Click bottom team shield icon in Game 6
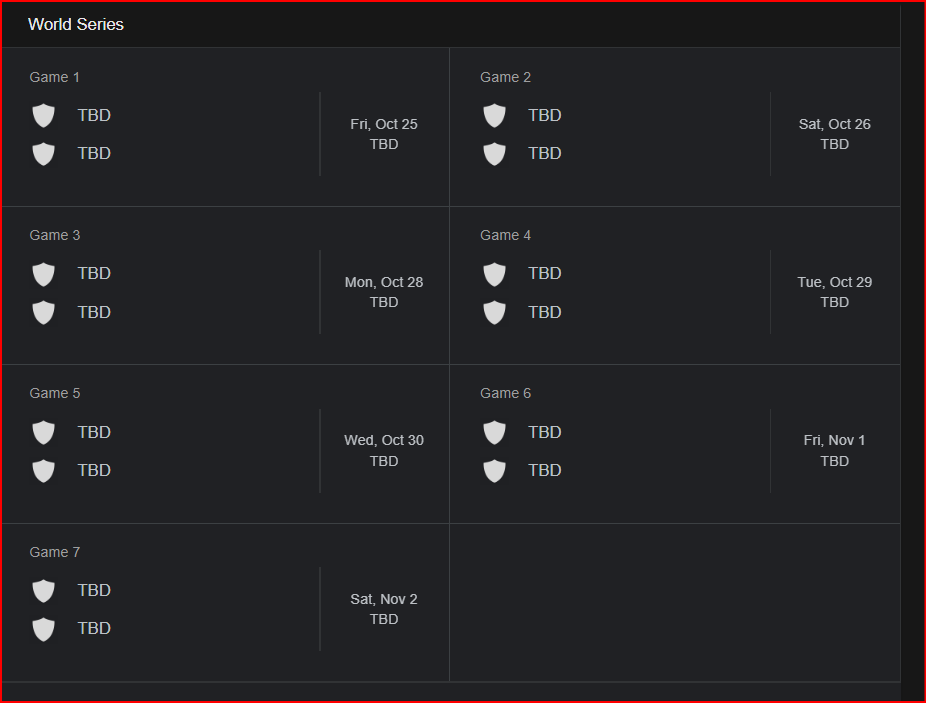 [x=494, y=470]
